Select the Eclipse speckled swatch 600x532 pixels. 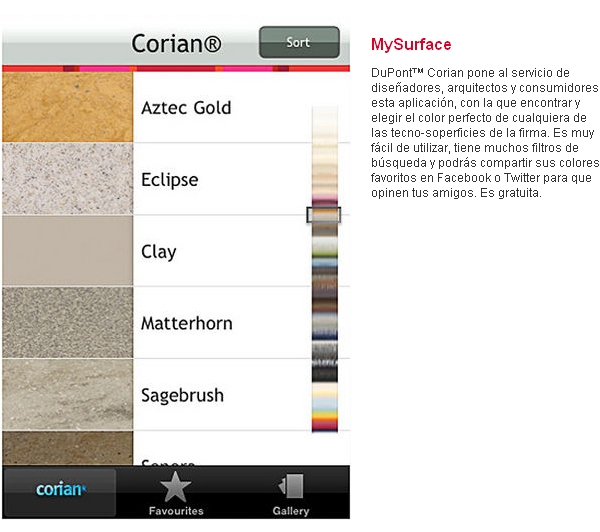click(x=67, y=179)
